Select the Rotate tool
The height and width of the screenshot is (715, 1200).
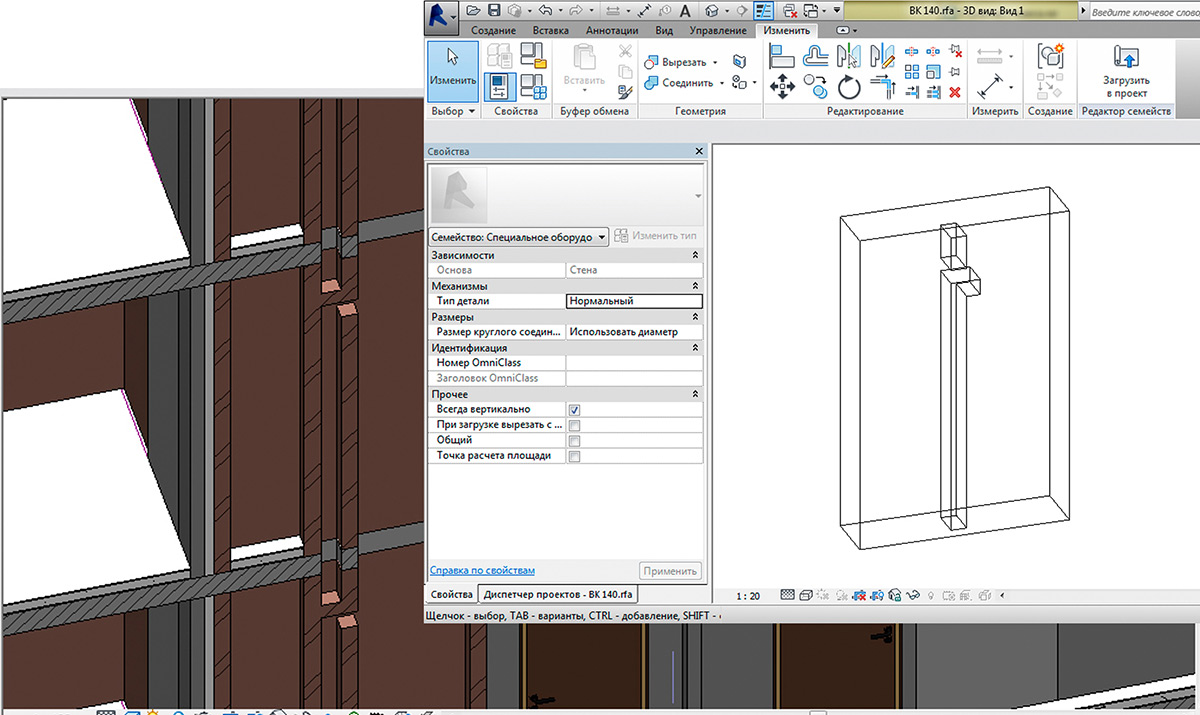[x=850, y=87]
